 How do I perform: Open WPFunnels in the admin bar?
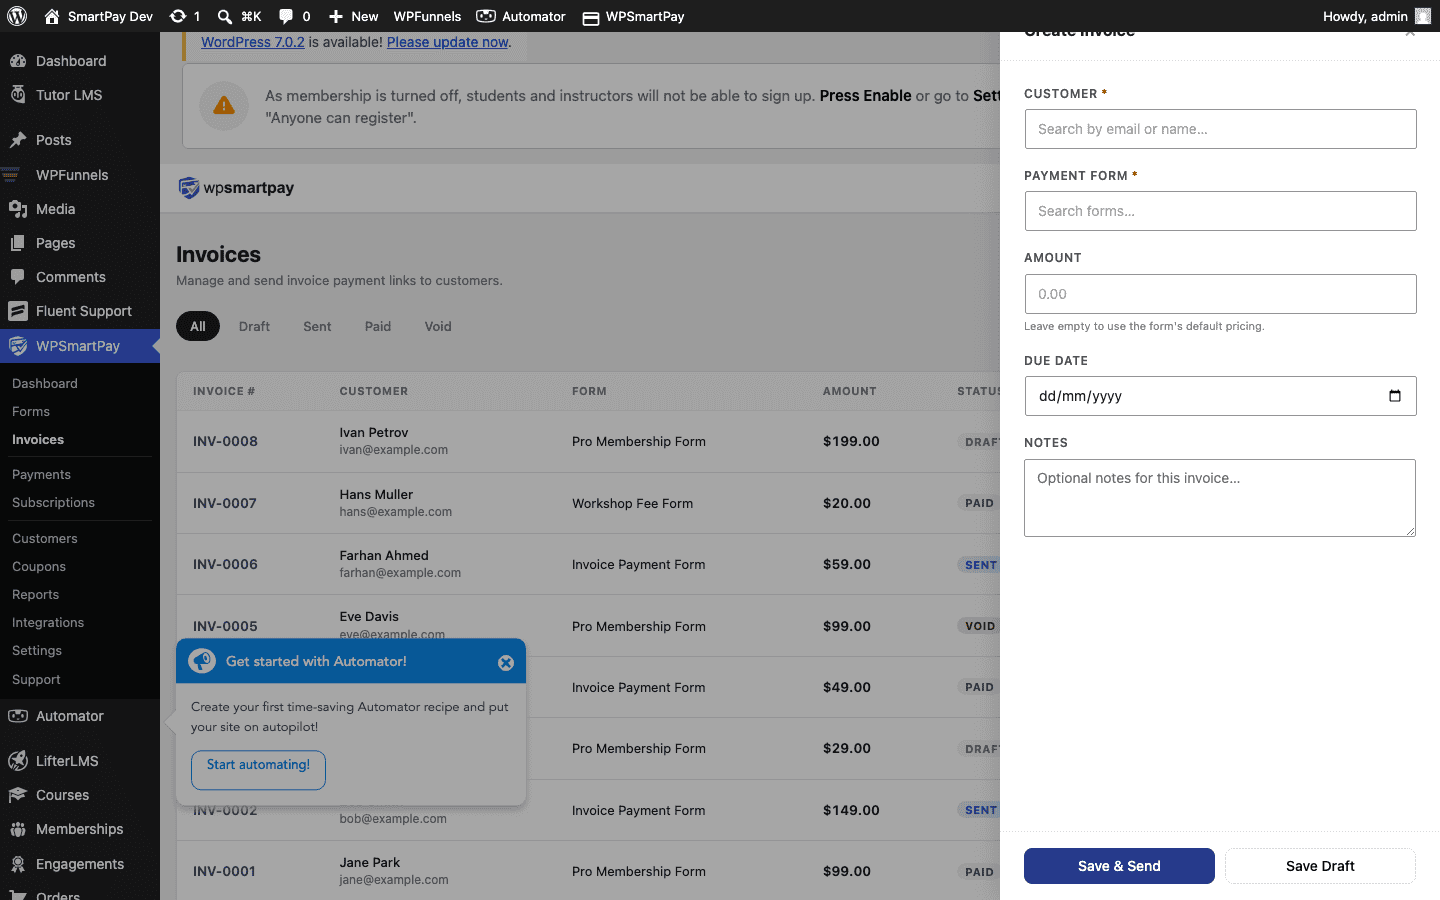pos(427,16)
